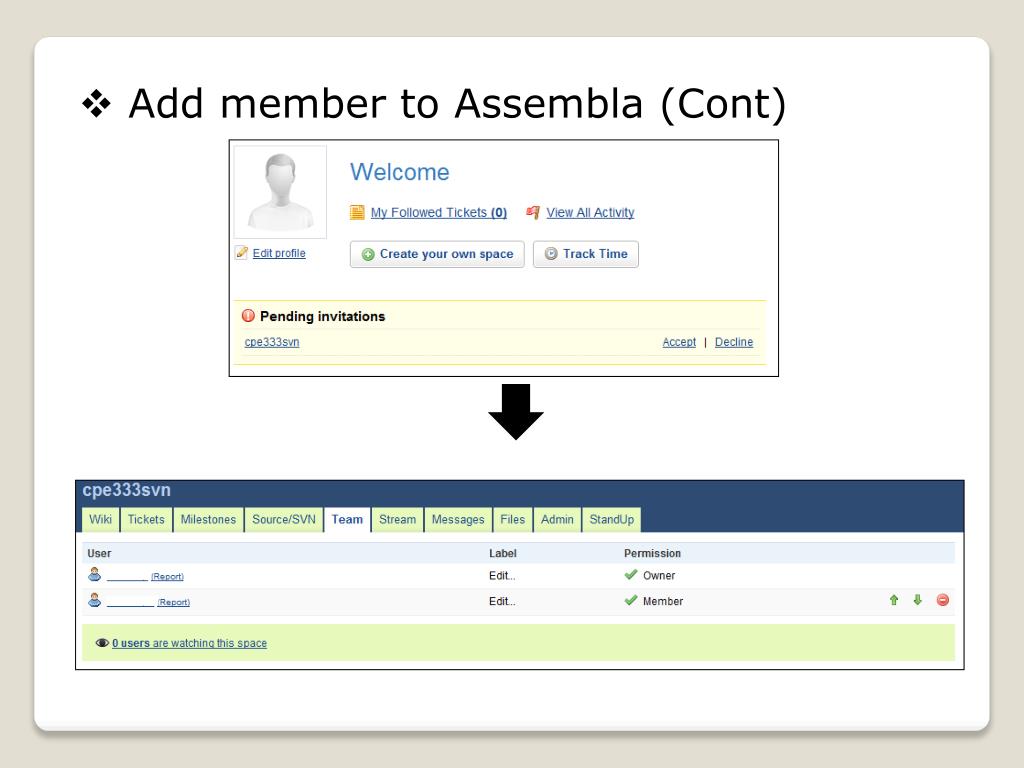Screen dimensions: 1024x768
Task: Click the profile avatar picture
Action: [x=280, y=191]
